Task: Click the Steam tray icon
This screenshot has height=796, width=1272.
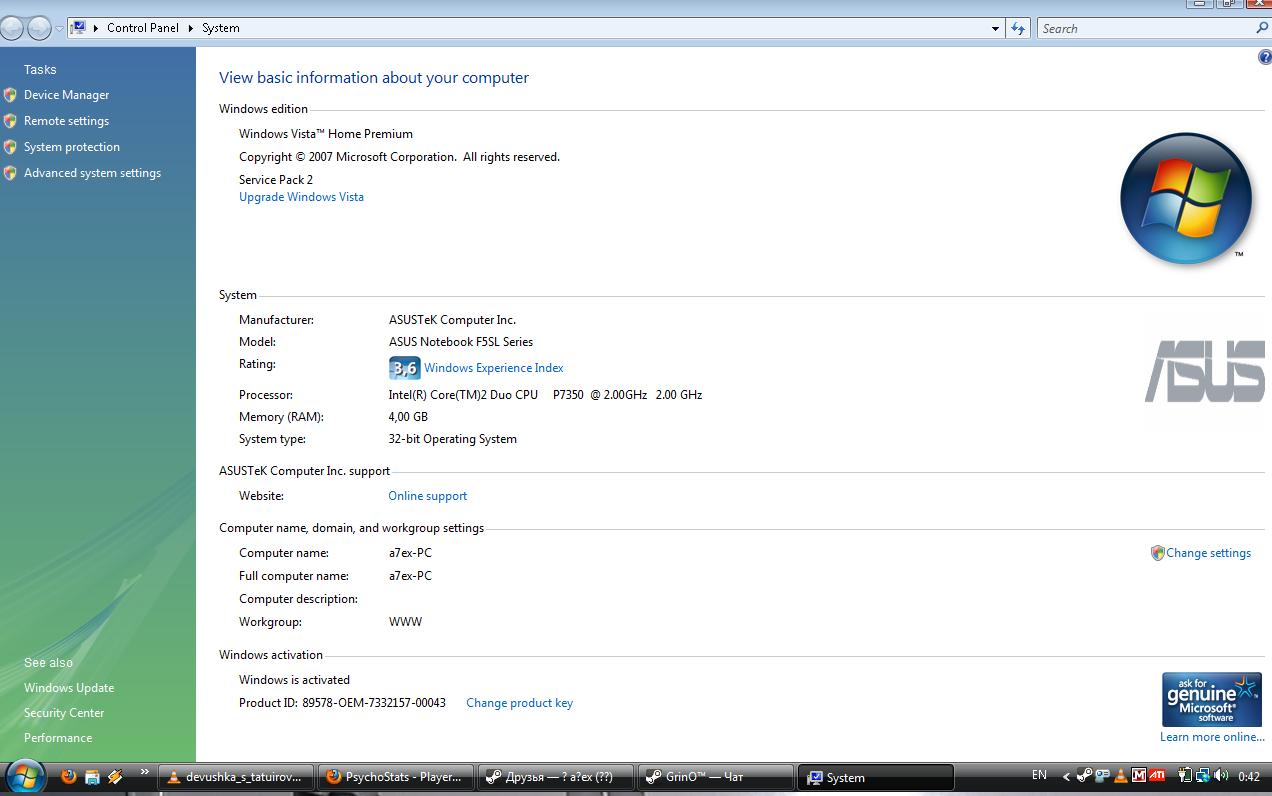Action: click(1085, 776)
